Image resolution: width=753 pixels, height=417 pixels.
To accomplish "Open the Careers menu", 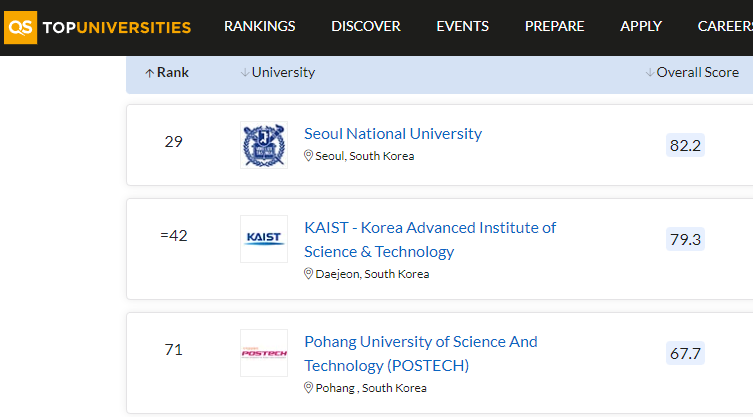I will pos(725,26).
